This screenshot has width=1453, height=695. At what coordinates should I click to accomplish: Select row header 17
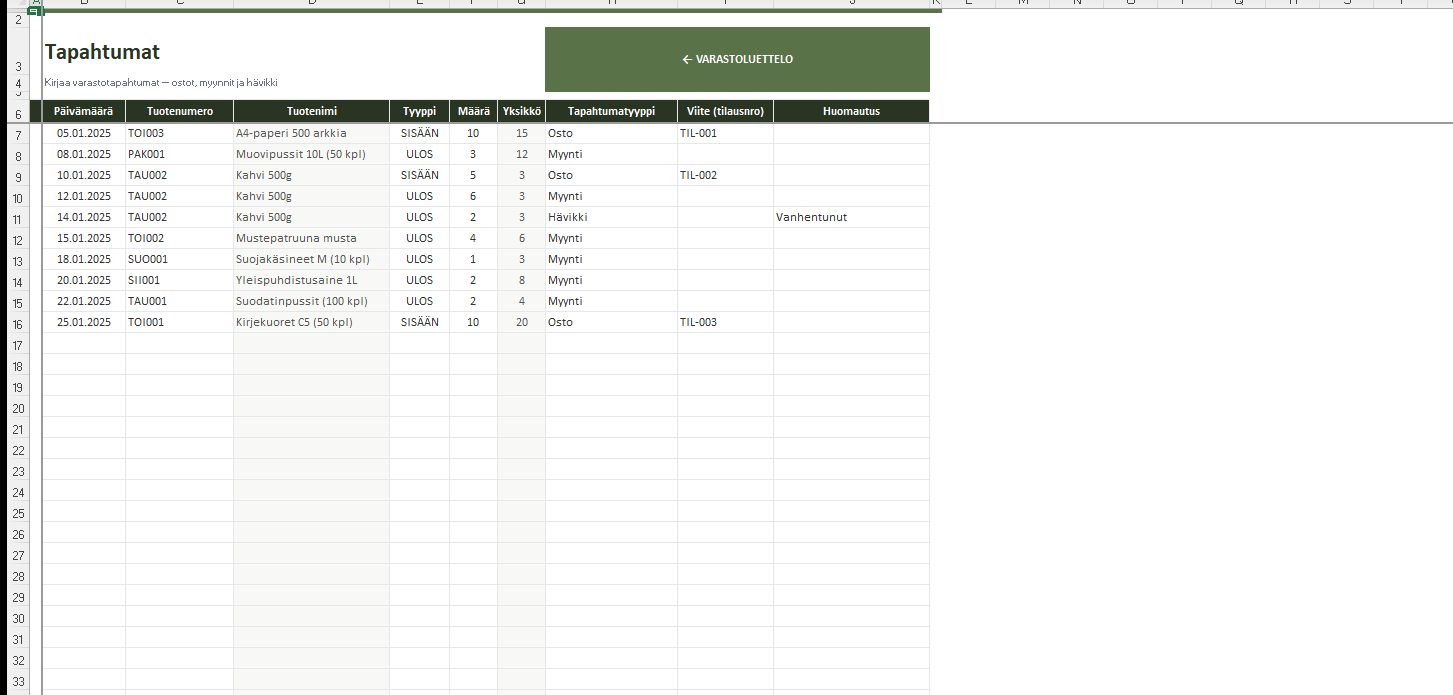16,345
